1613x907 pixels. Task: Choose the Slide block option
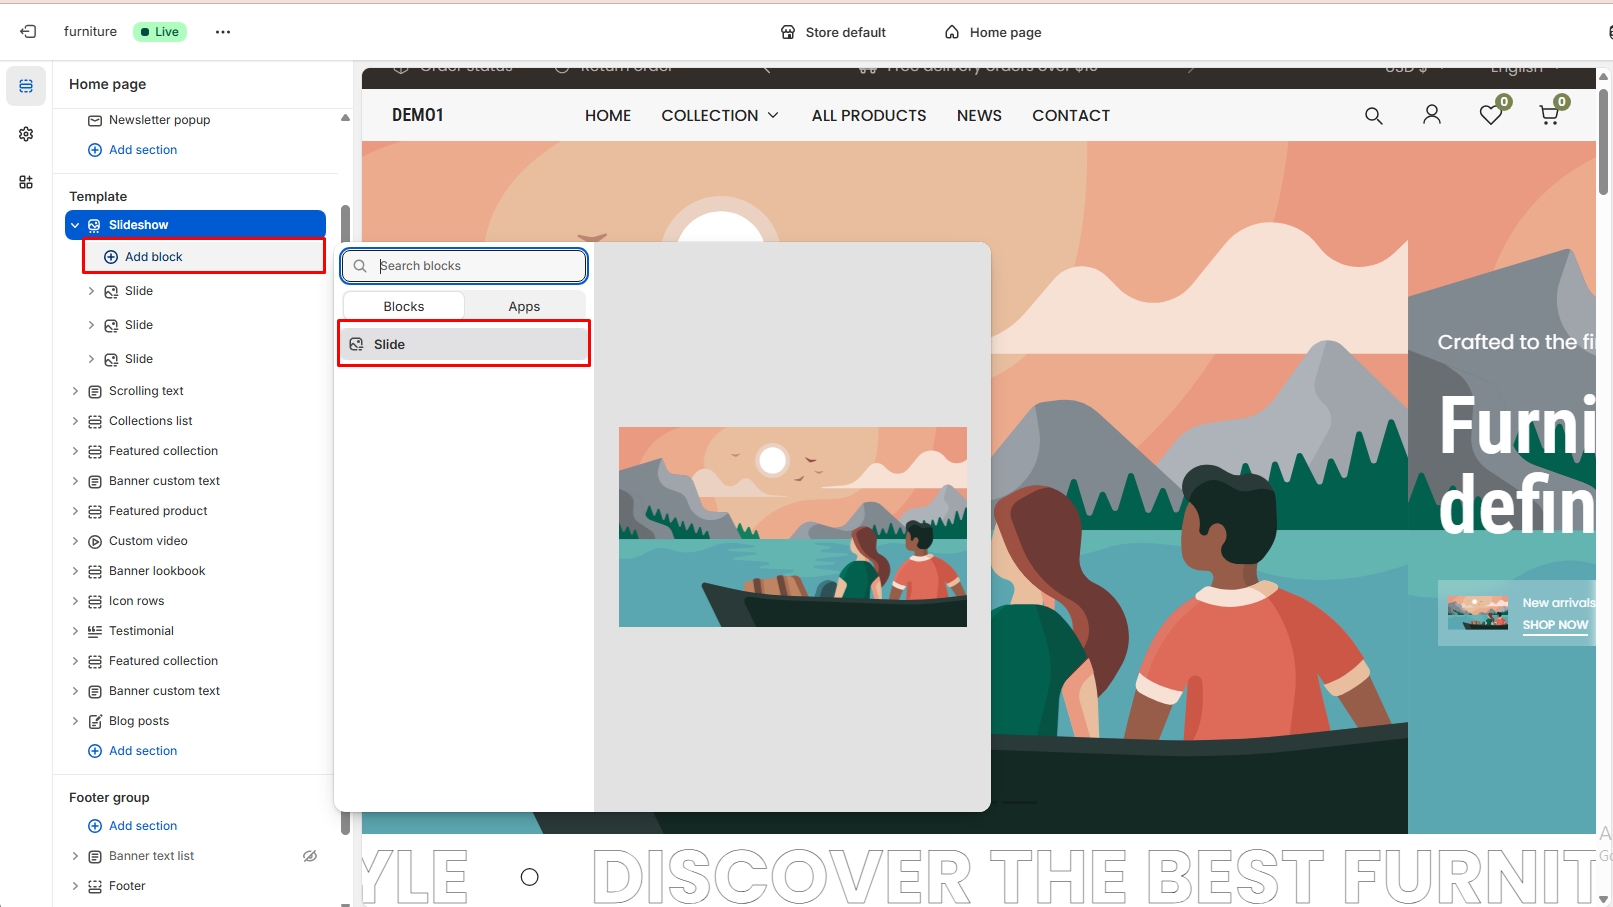pyautogui.click(x=464, y=344)
